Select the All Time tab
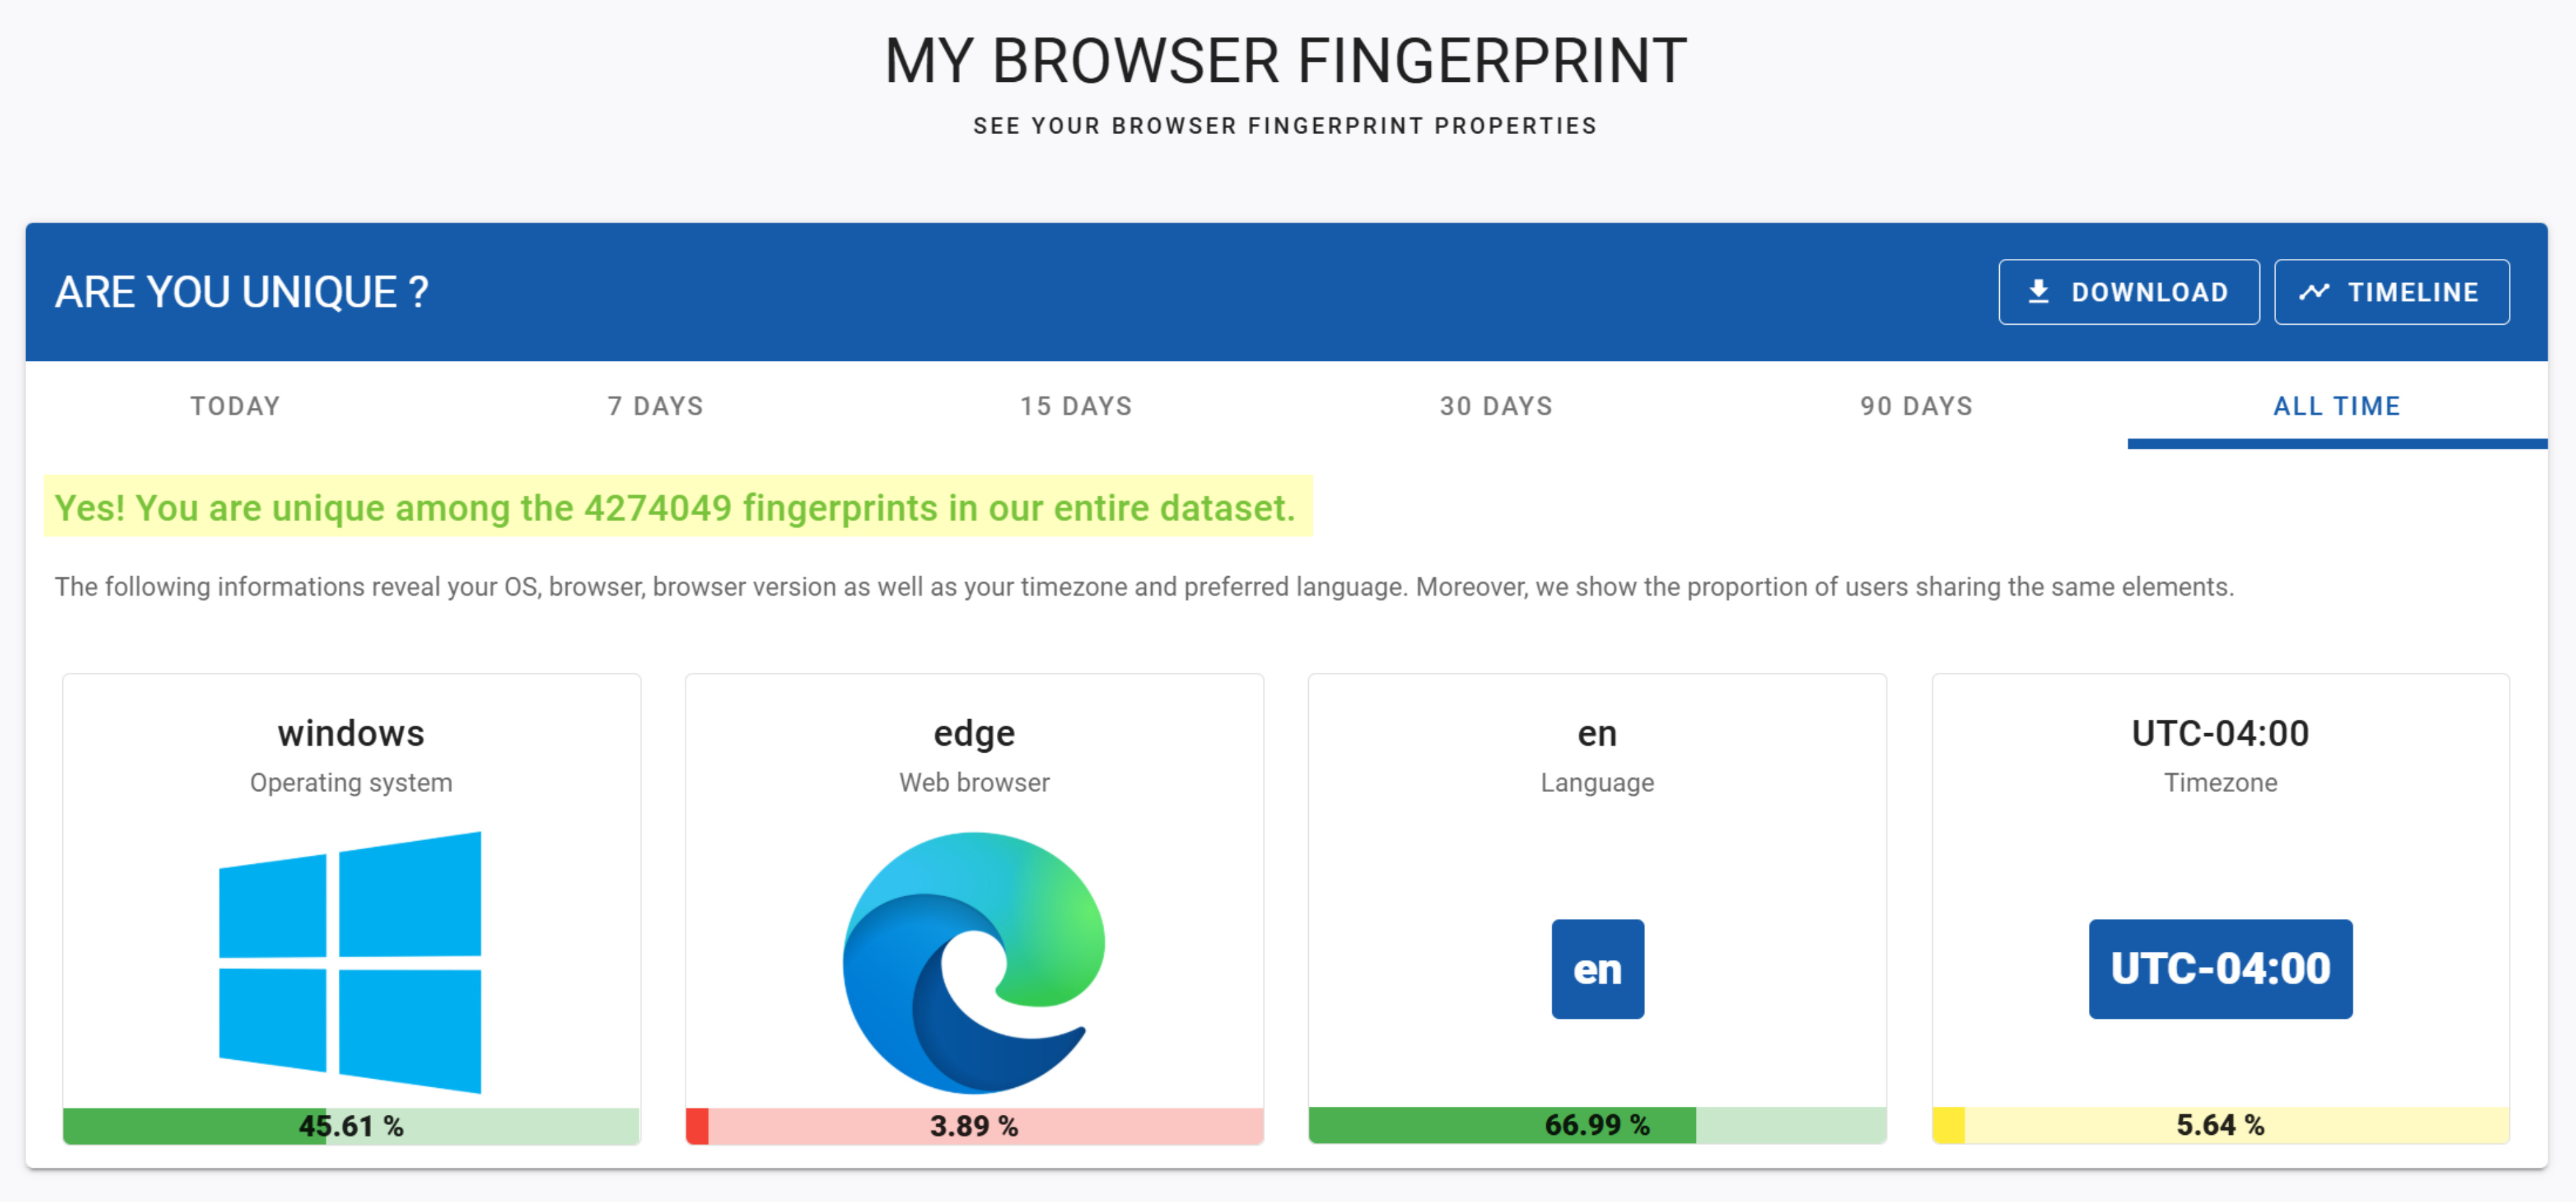This screenshot has width=2576, height=1202. coord(2336,405)
